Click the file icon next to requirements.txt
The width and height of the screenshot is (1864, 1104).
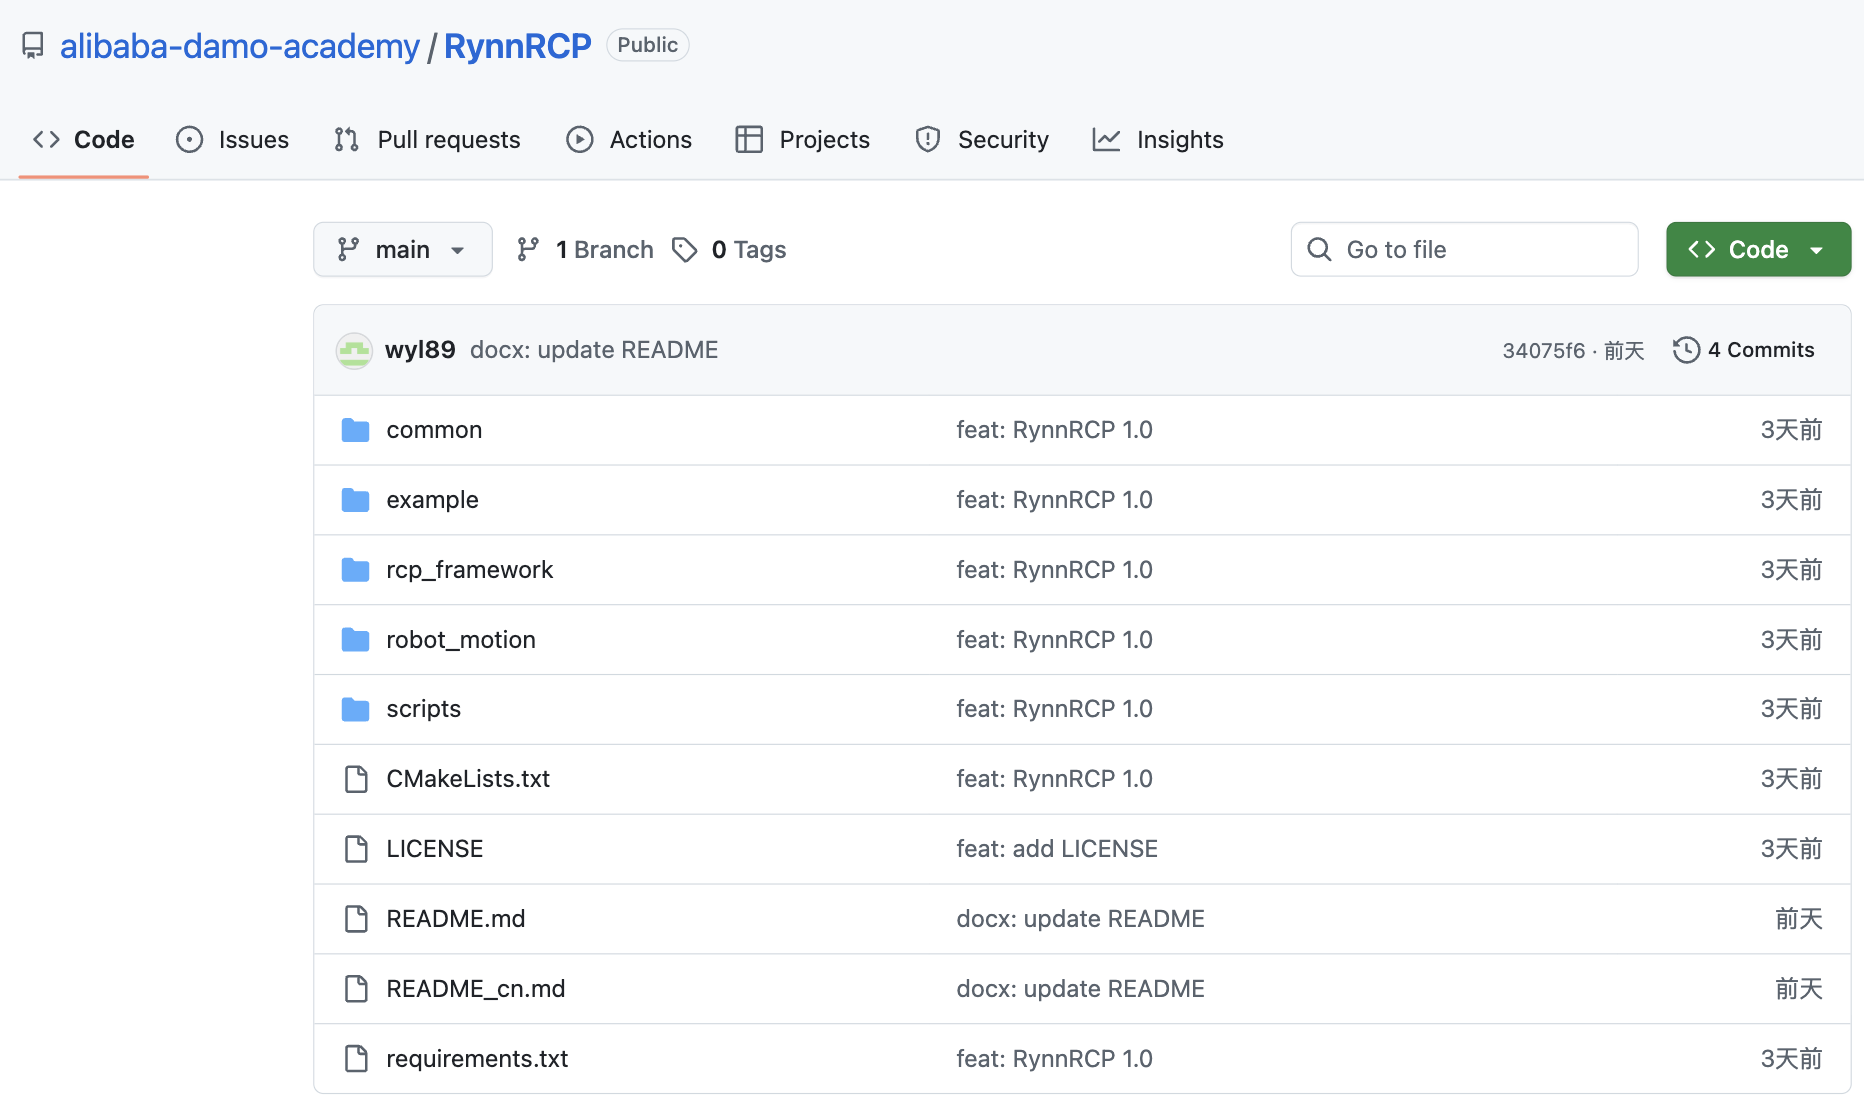click(x=356, y=1059)
